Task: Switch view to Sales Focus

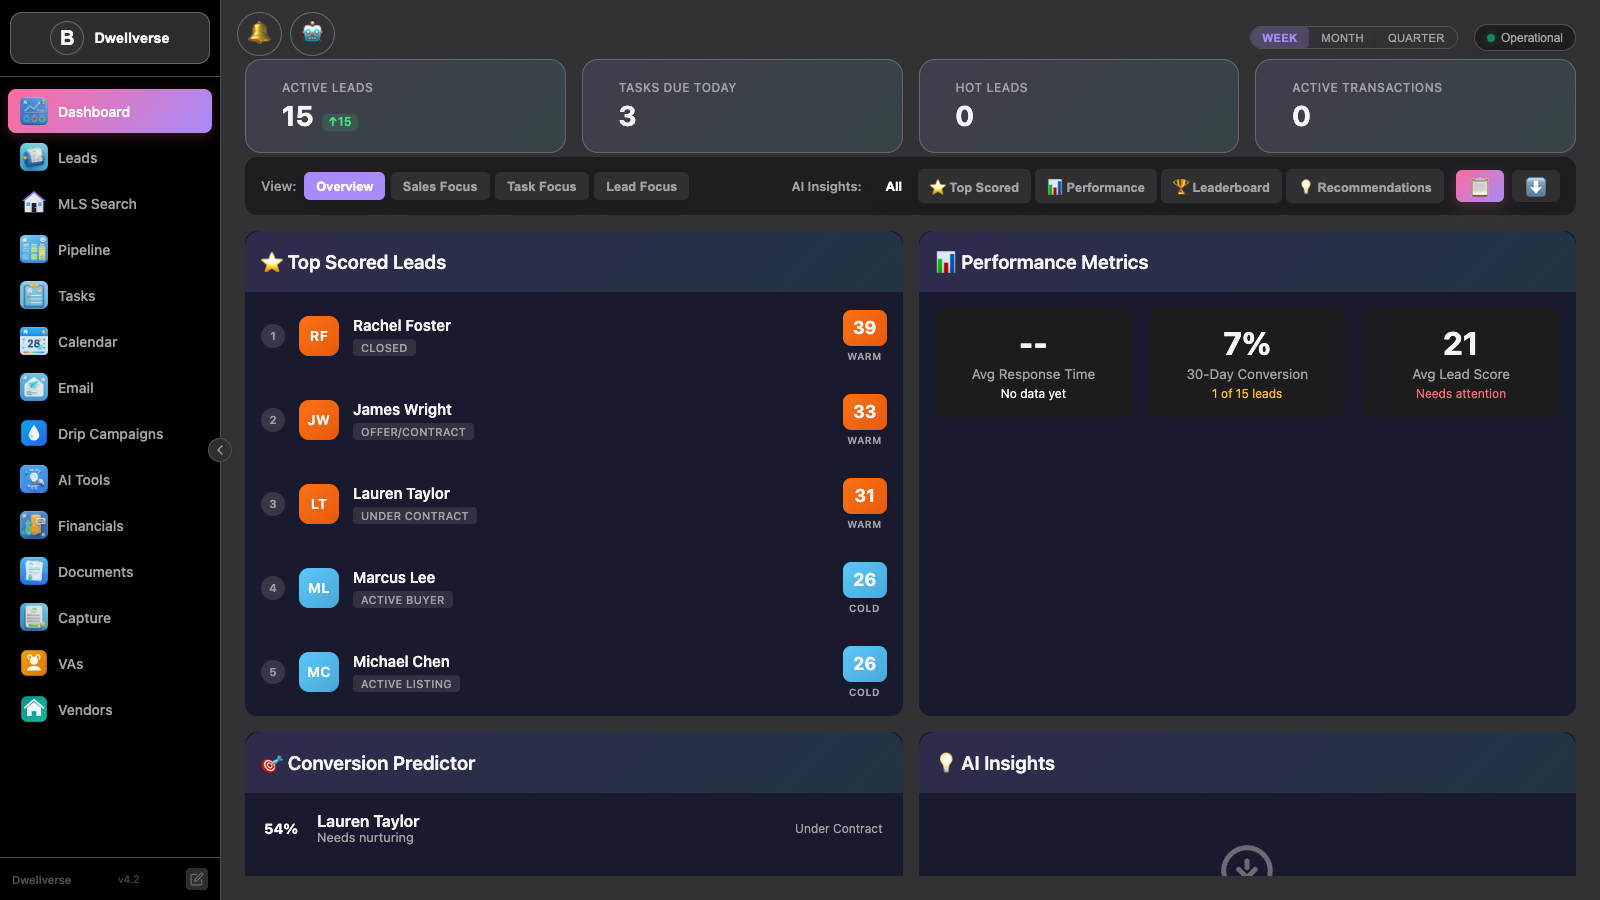Action: click(x=440, y=187)
